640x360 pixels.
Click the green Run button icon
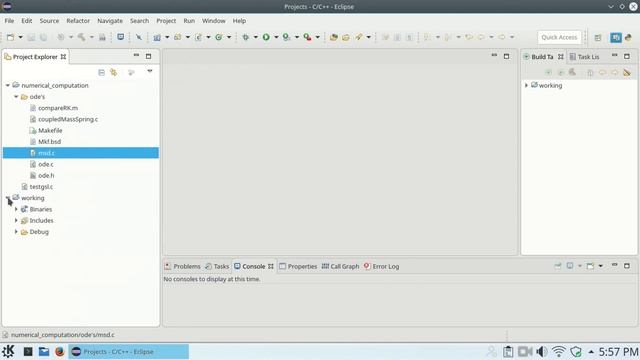point(266,37)
